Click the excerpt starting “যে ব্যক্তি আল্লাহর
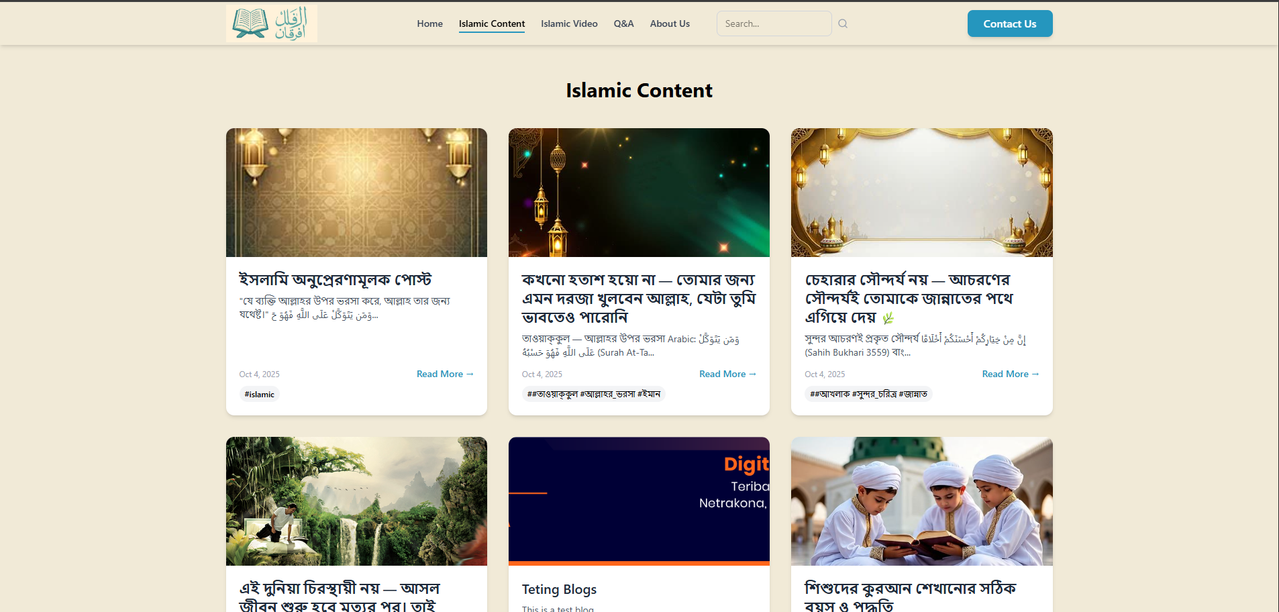 tap(344, 307)
